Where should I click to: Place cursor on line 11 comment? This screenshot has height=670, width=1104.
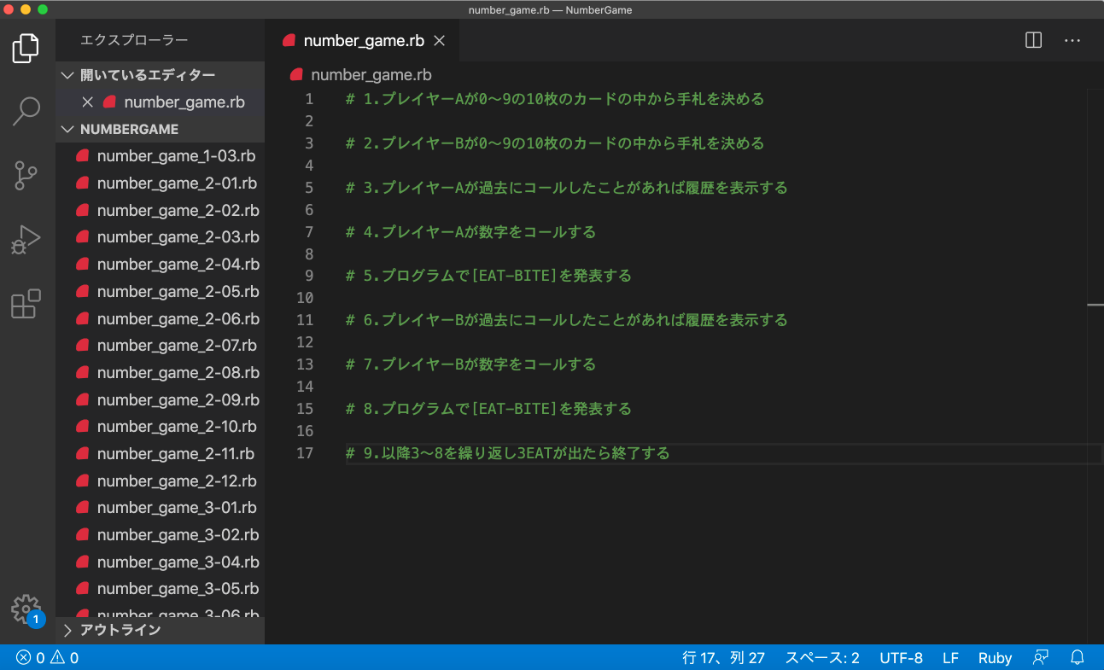coord(566,320)
